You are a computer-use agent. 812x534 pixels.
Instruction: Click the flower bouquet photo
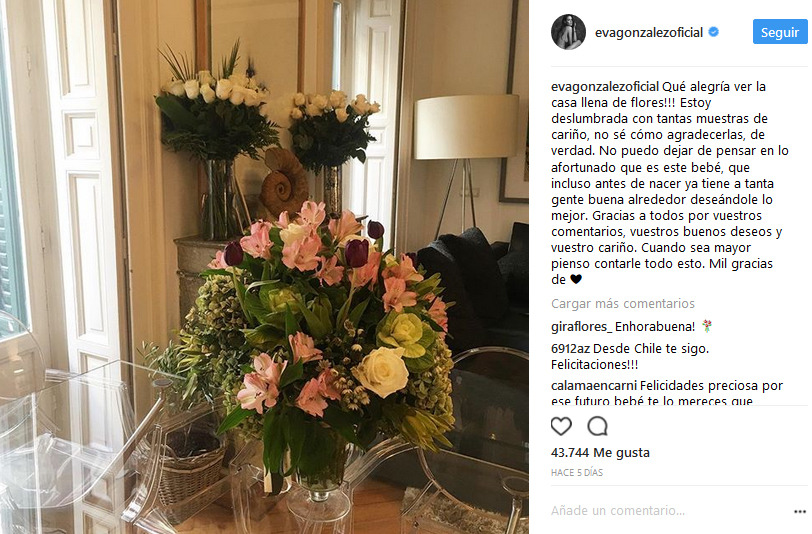[264, 267]
